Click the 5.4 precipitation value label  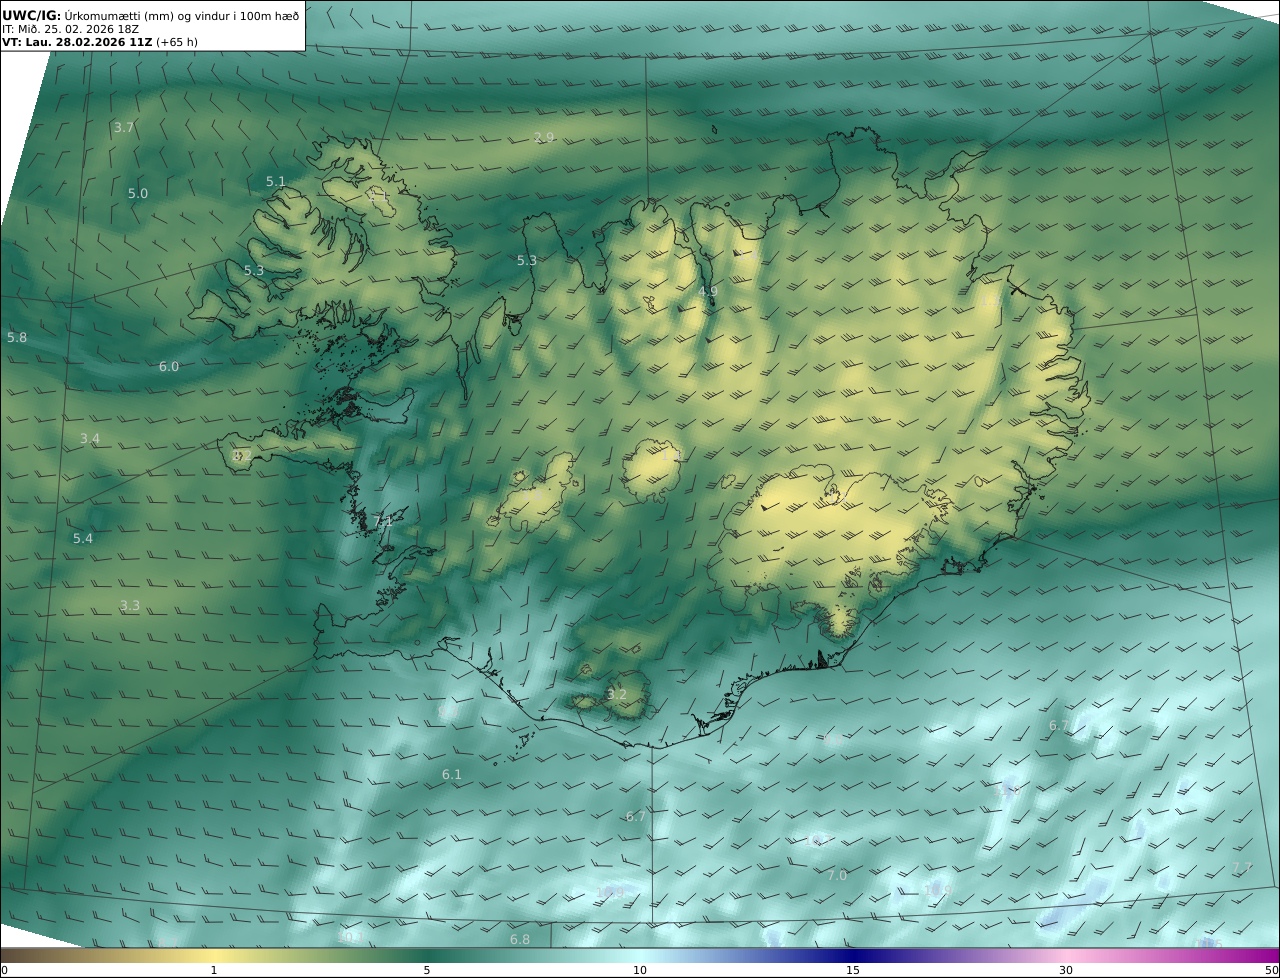[x=83, y=539]
